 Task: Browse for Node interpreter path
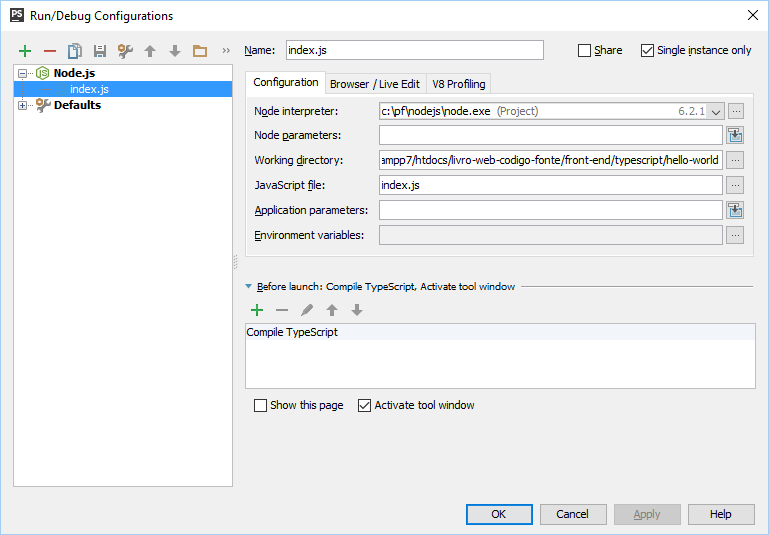click(x=735, y=111)
